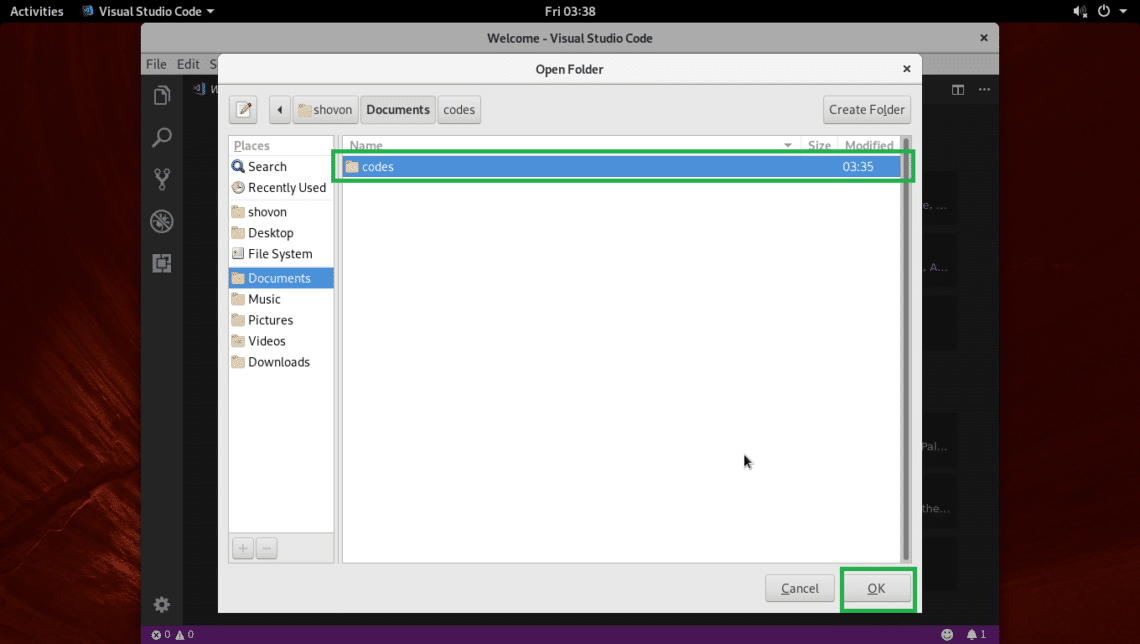This screenshot has width=1140, height=644.
Task: Click the notification bell in status bar
Action: [x=974, y=634]
